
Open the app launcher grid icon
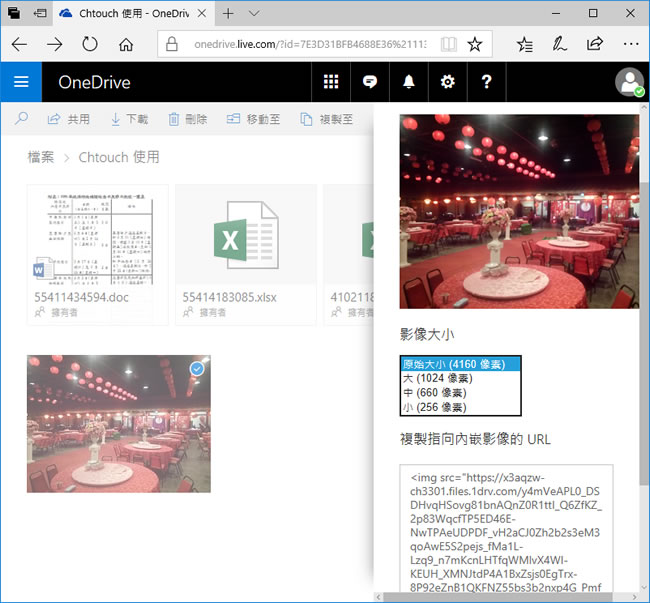[x=330, y=82]
